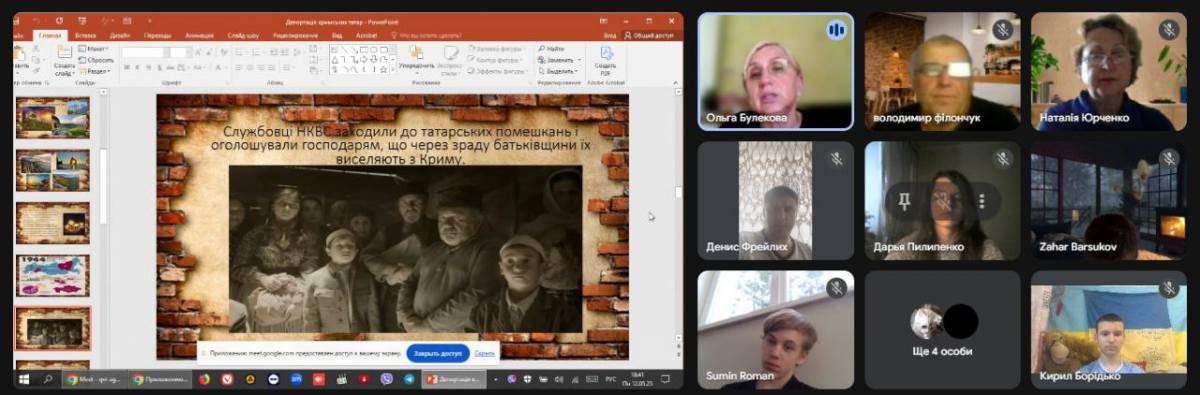Click the muted microphone on Наталія Юрченко's tile
Image resolution: width=1200 pixels, height=395 pixels.
pyautogui.click(x=1169, y=30)
